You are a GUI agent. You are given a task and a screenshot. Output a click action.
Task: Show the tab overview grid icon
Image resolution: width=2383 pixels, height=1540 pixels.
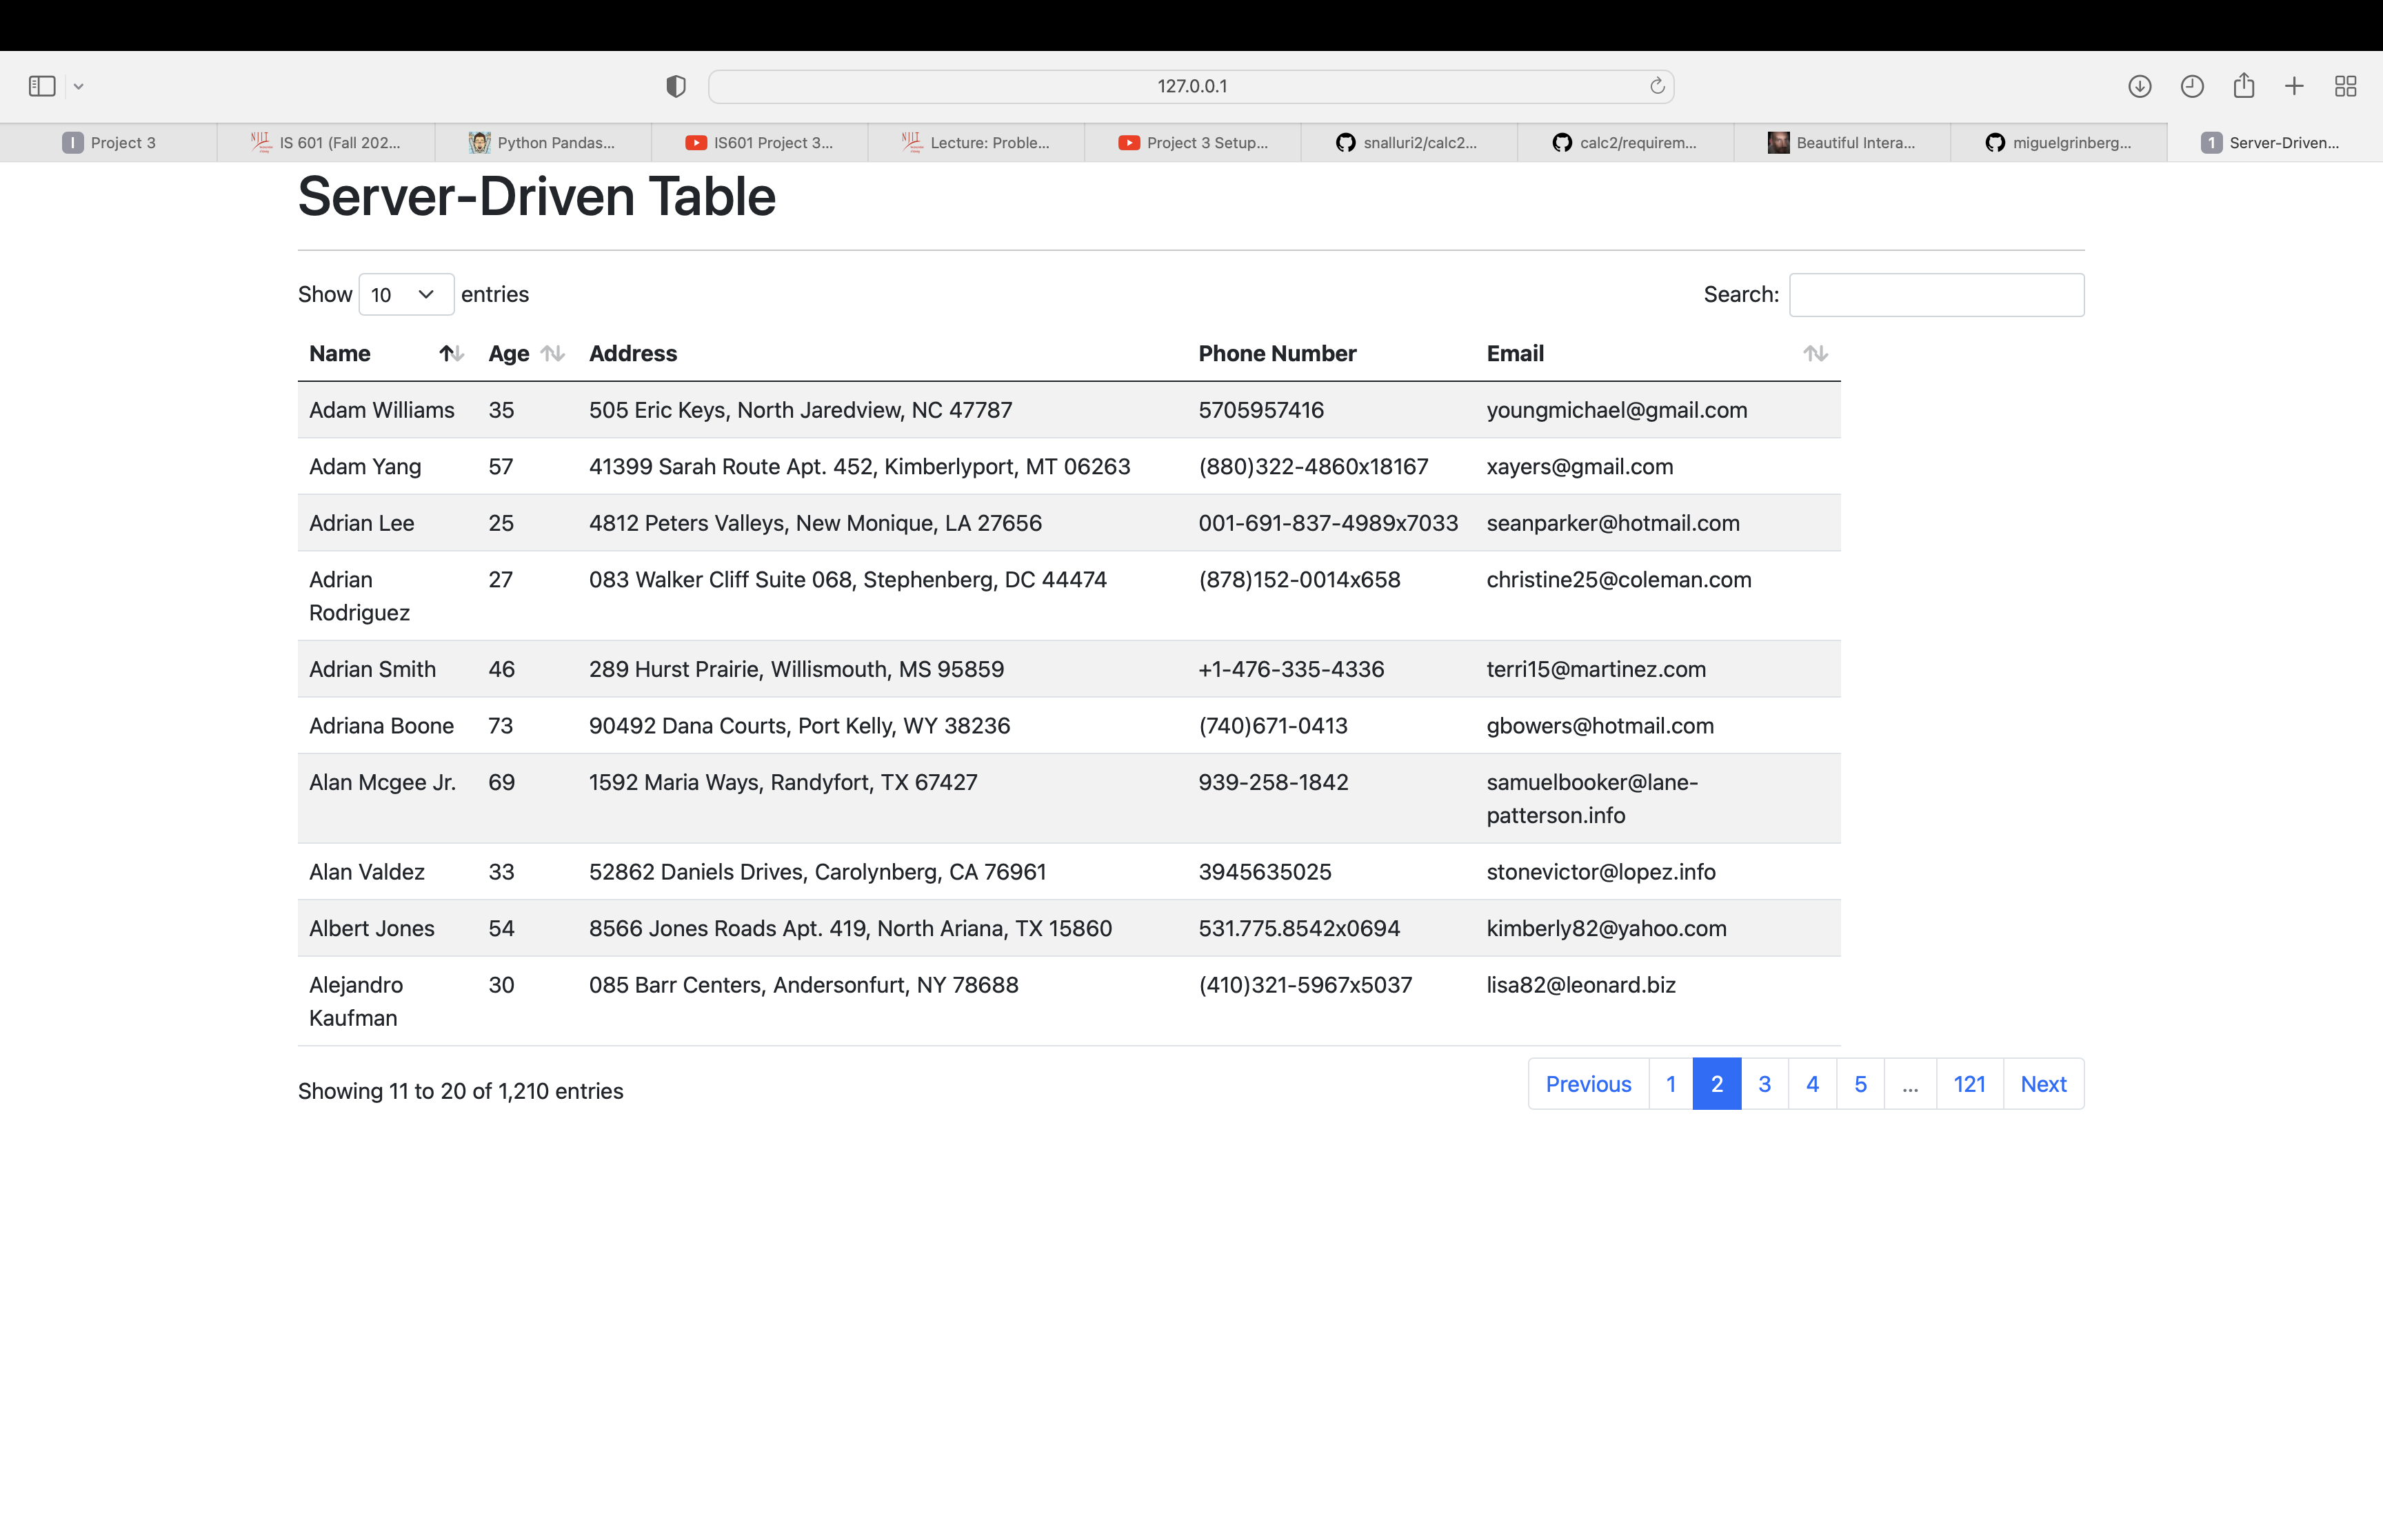click(x=2346, y=86)
